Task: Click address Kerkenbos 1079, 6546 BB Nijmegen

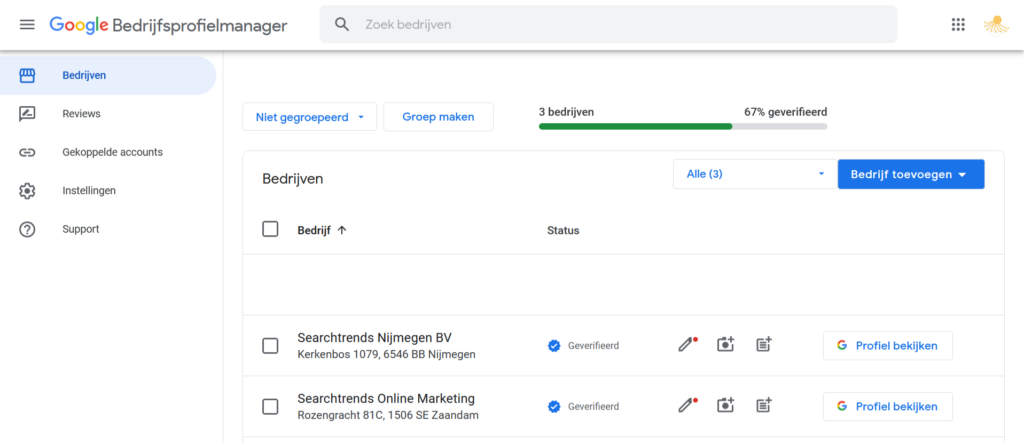Action: point(387,355)
